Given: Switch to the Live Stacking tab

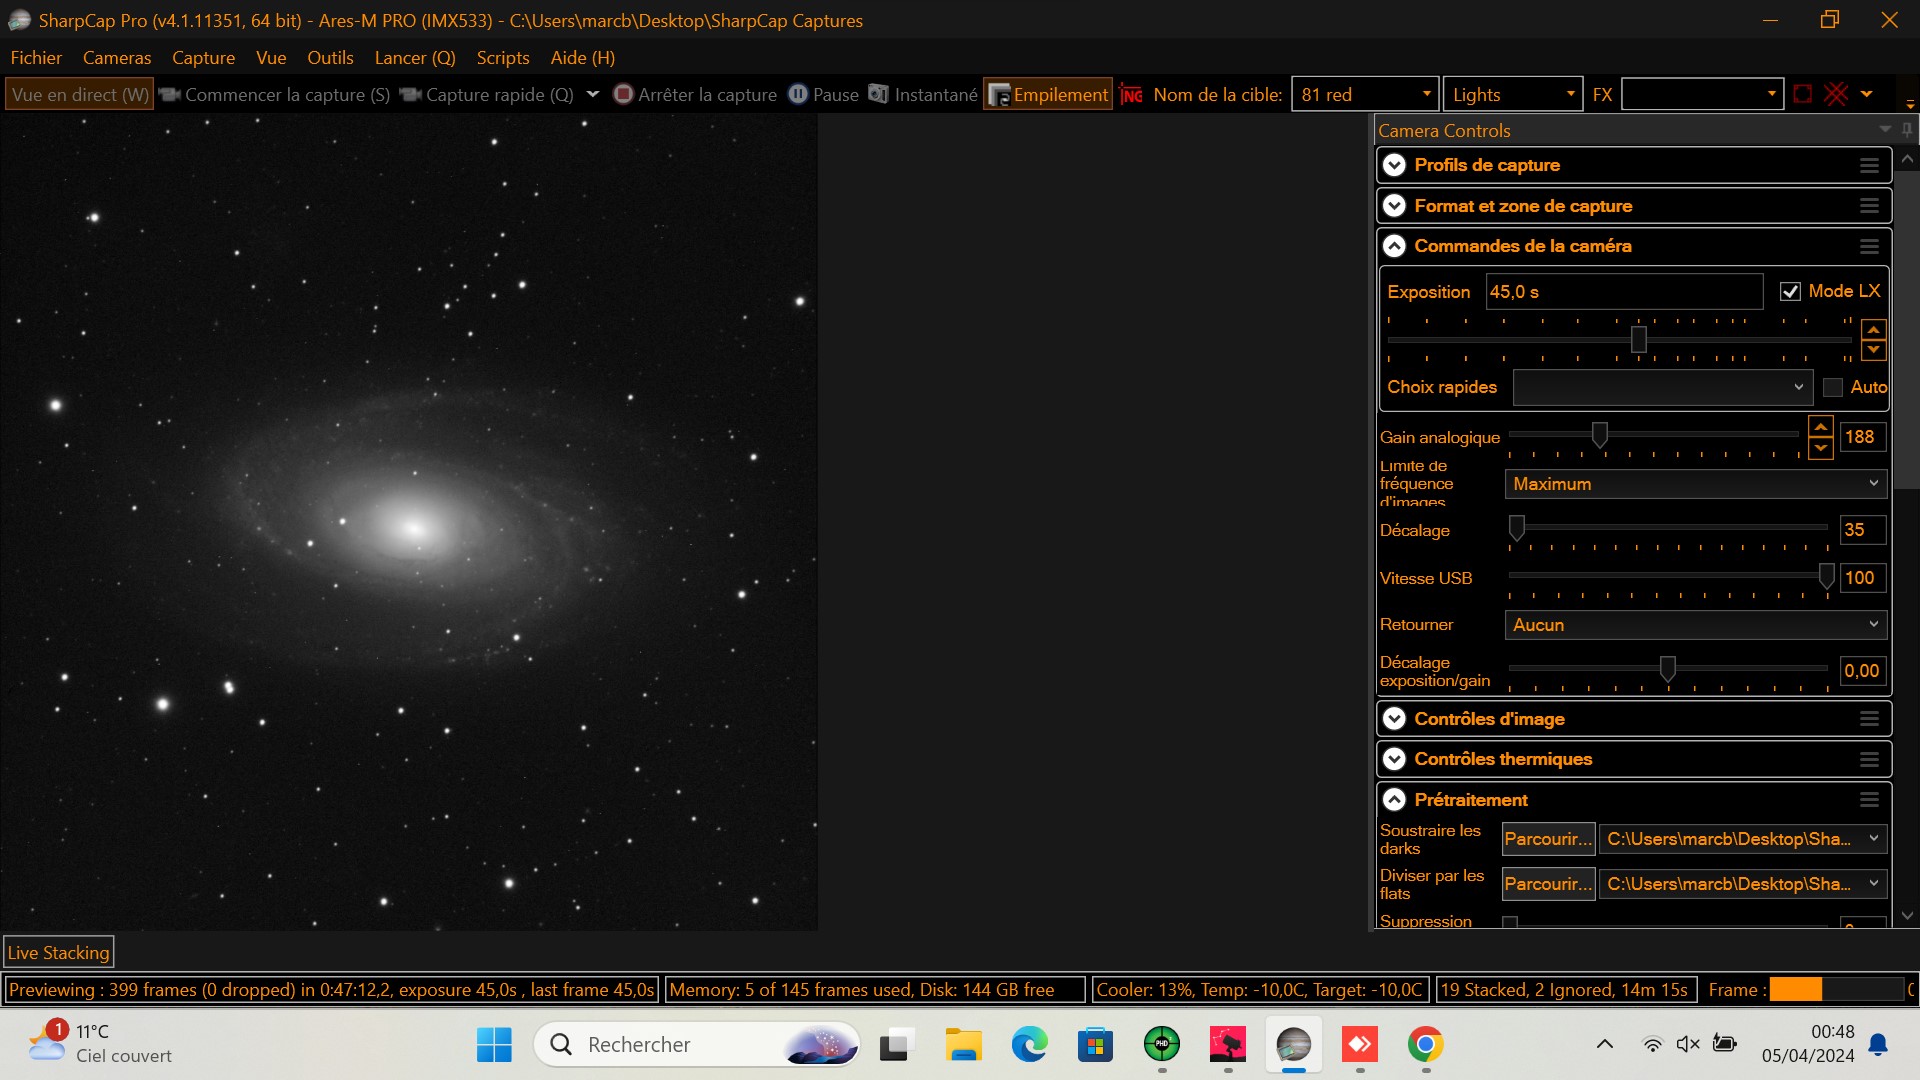Looking at the screenshot, I should (x=58, y=951).
